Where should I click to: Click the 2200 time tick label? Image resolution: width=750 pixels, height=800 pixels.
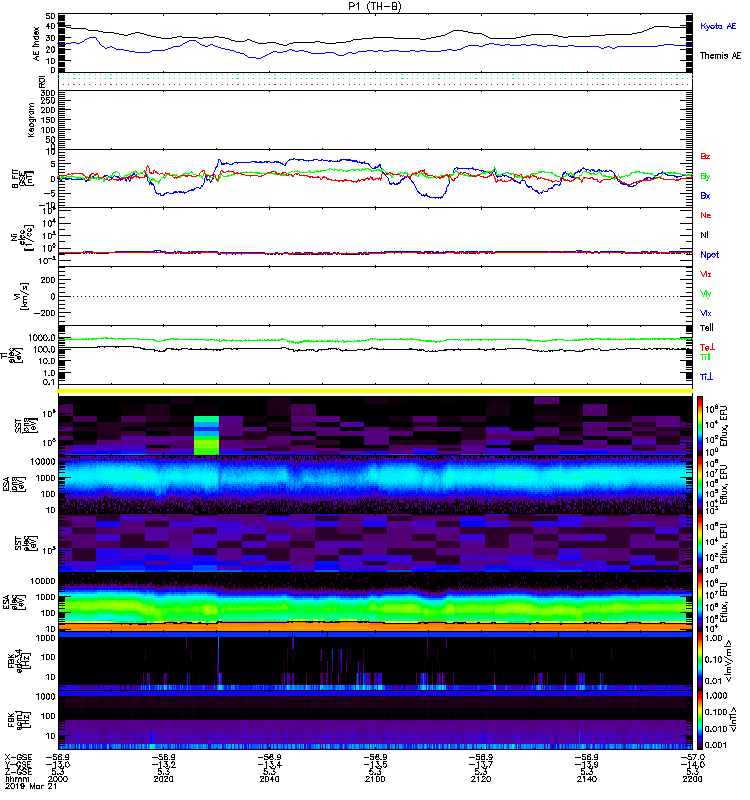tap(692, 779)
